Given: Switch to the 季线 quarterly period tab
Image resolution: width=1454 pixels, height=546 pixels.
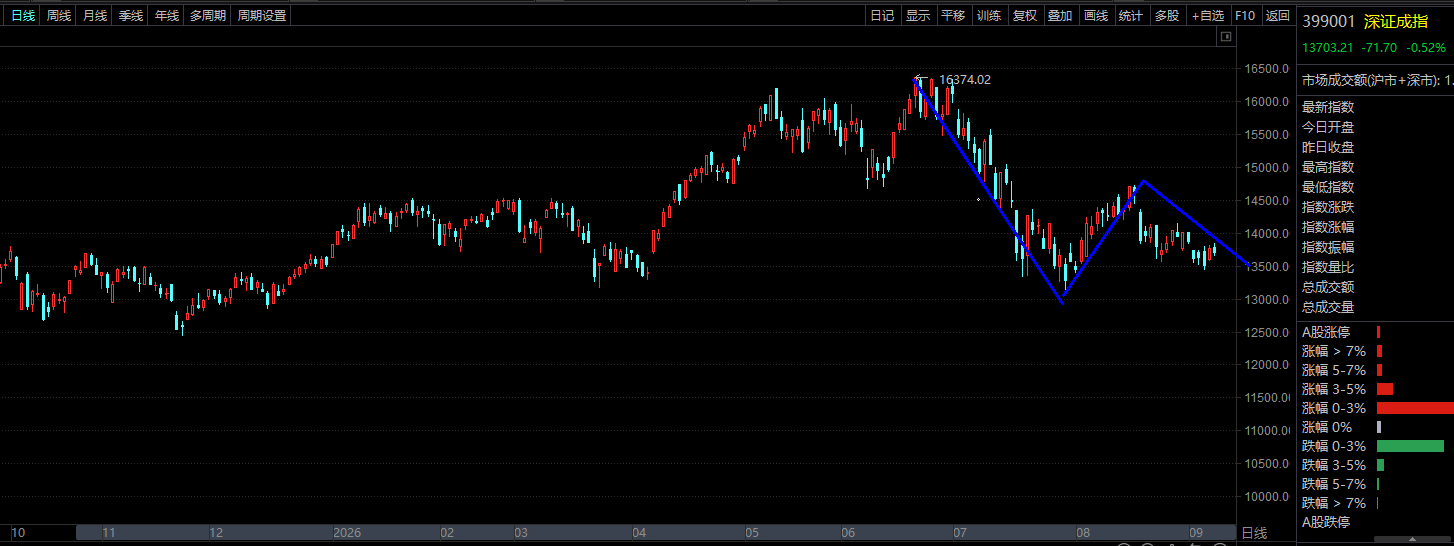Looking at the screenshot, I should click(x=130, y=15).
